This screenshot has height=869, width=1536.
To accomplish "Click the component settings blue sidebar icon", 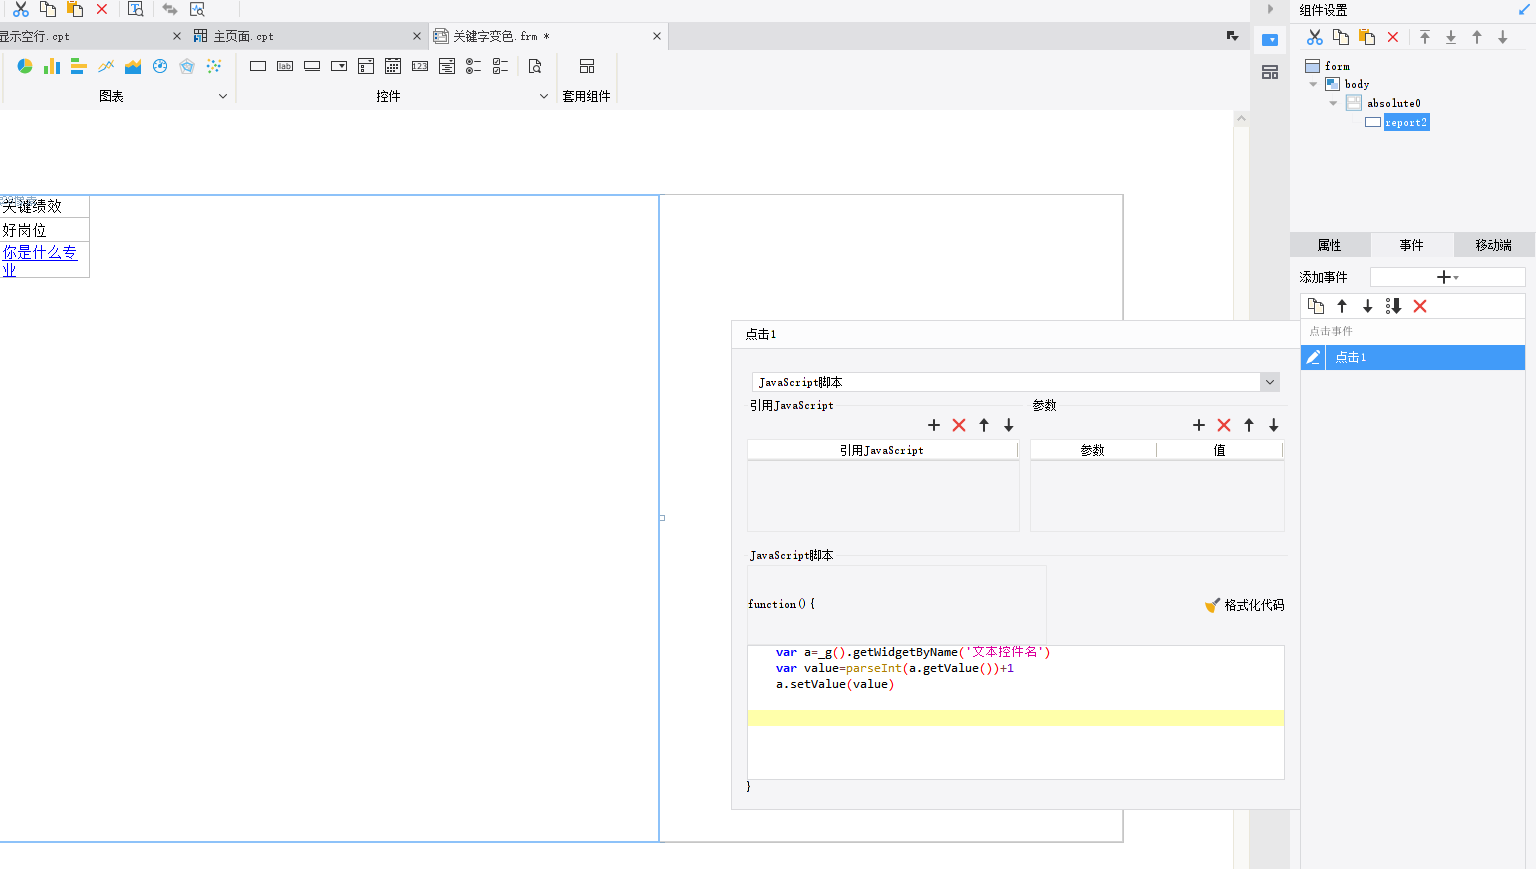I will pos(1270,40).
